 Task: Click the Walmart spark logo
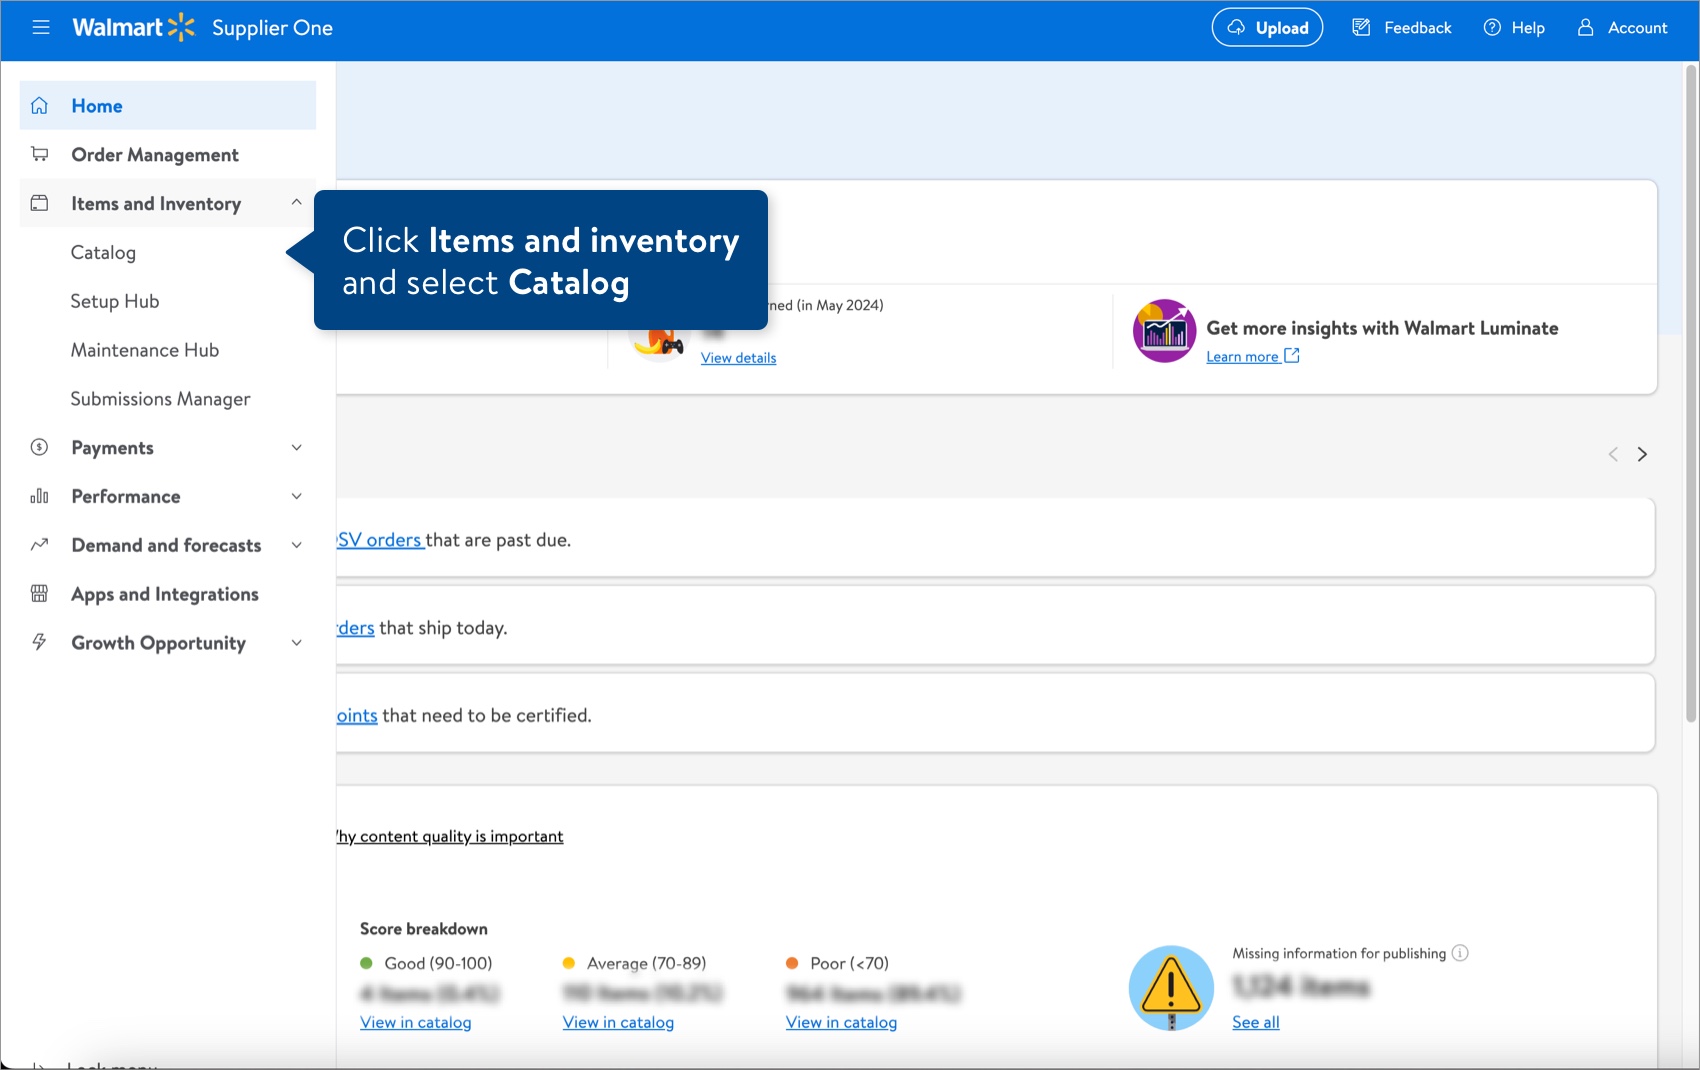pyautogui.click(x=180, y=27)
